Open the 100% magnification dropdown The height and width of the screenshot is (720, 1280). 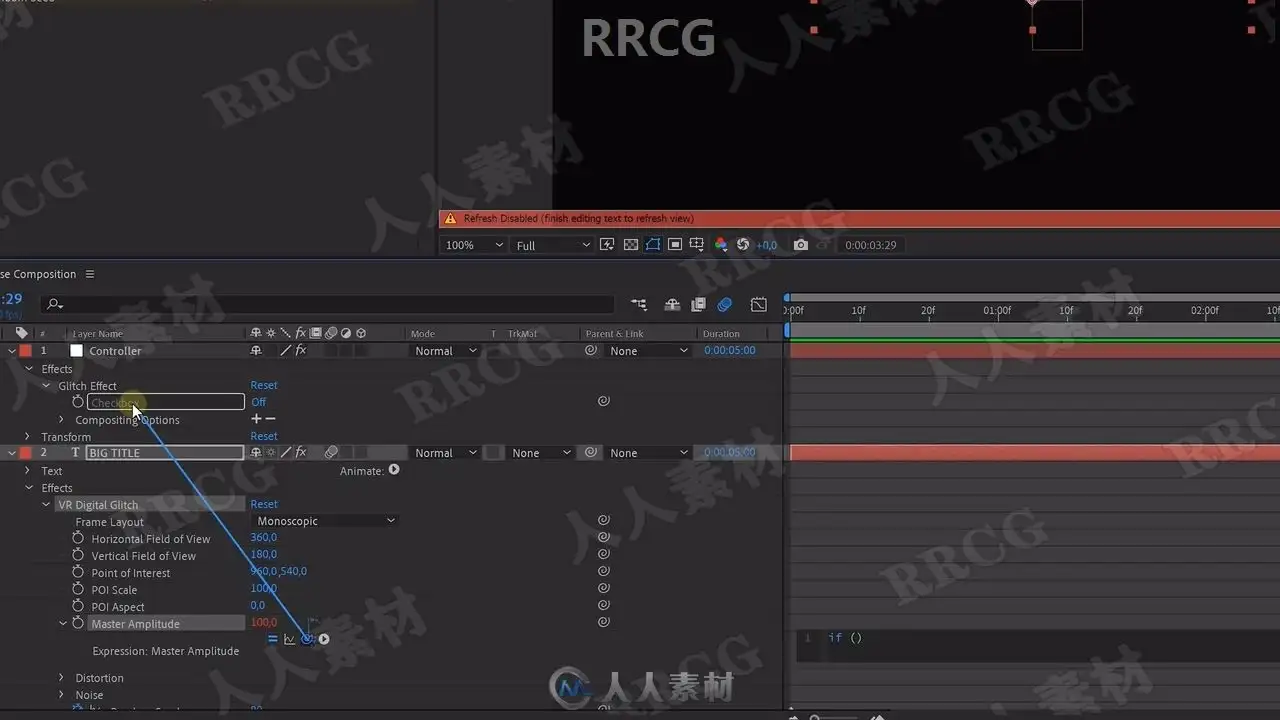[474, 245]
